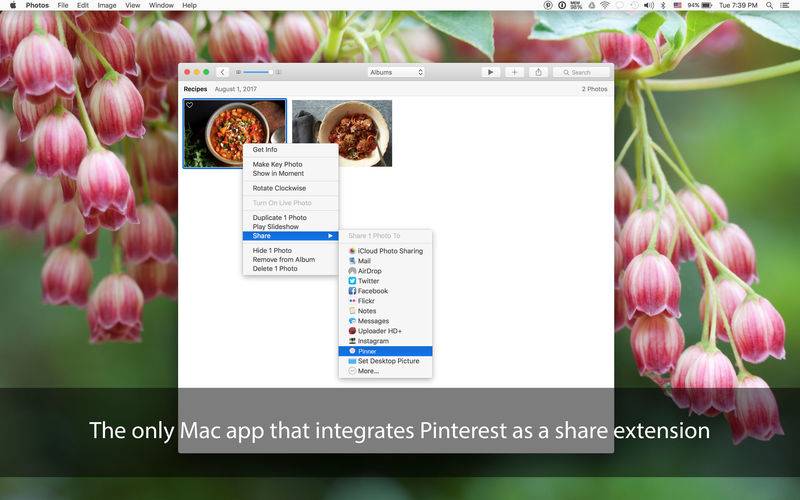Select the meatball pasta bowl thumbnail
The width and height of the screenshot is (800, 500).
(x=342, y=133)
